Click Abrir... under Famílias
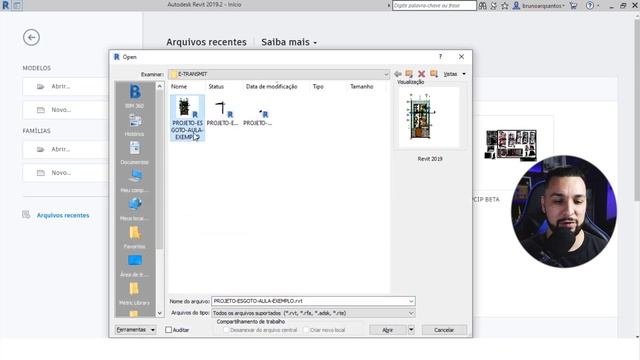This screenshot has width=640, height=360. click(x=65, y=149)
